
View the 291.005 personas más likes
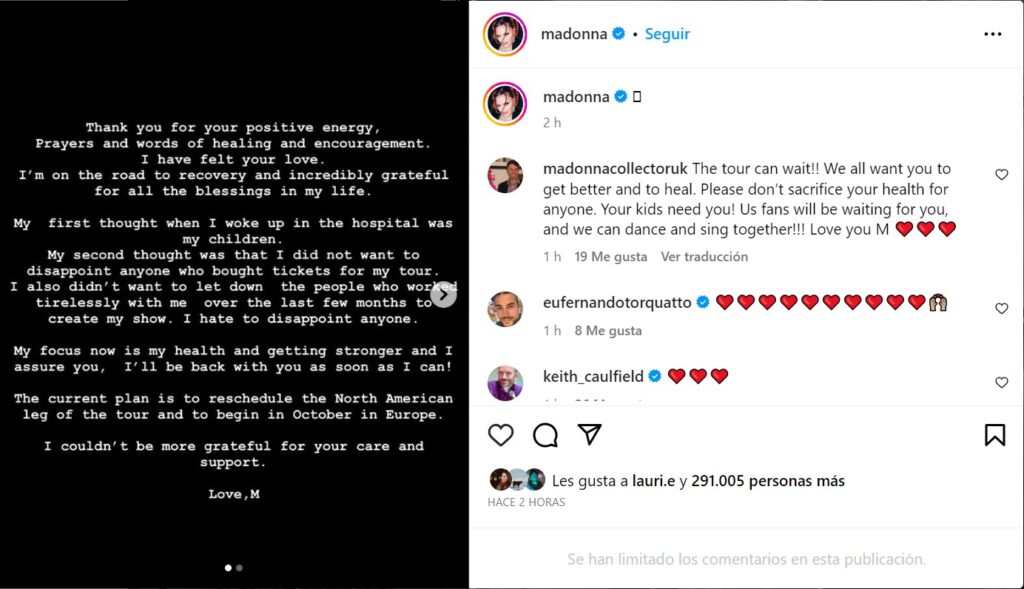(768, 481)
